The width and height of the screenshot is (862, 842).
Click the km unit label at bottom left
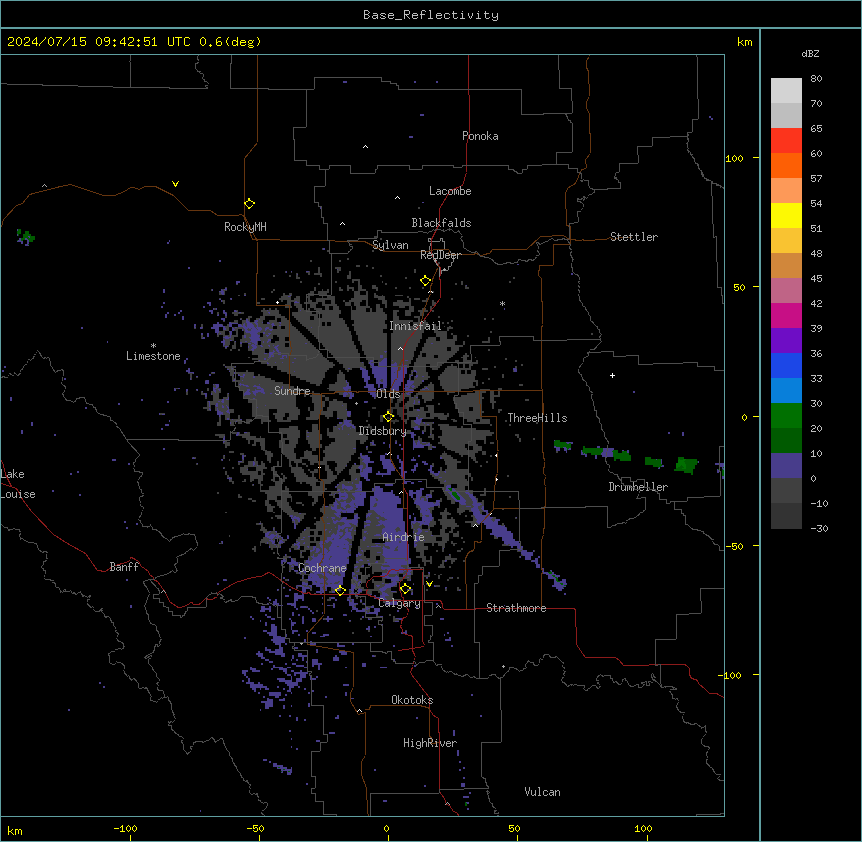click(x=15, y=830)
